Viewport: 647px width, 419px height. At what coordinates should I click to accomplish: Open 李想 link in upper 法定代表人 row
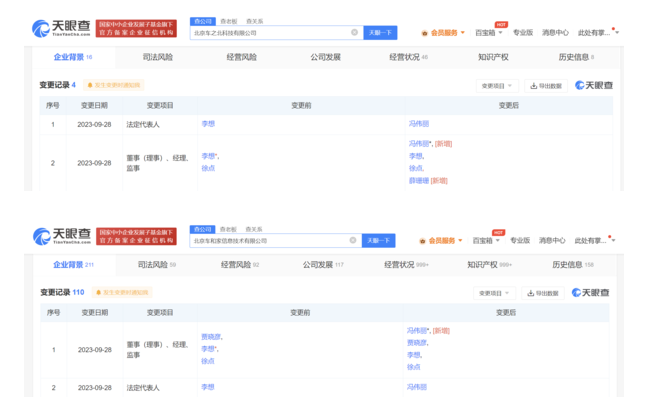(x=208, y=124)
